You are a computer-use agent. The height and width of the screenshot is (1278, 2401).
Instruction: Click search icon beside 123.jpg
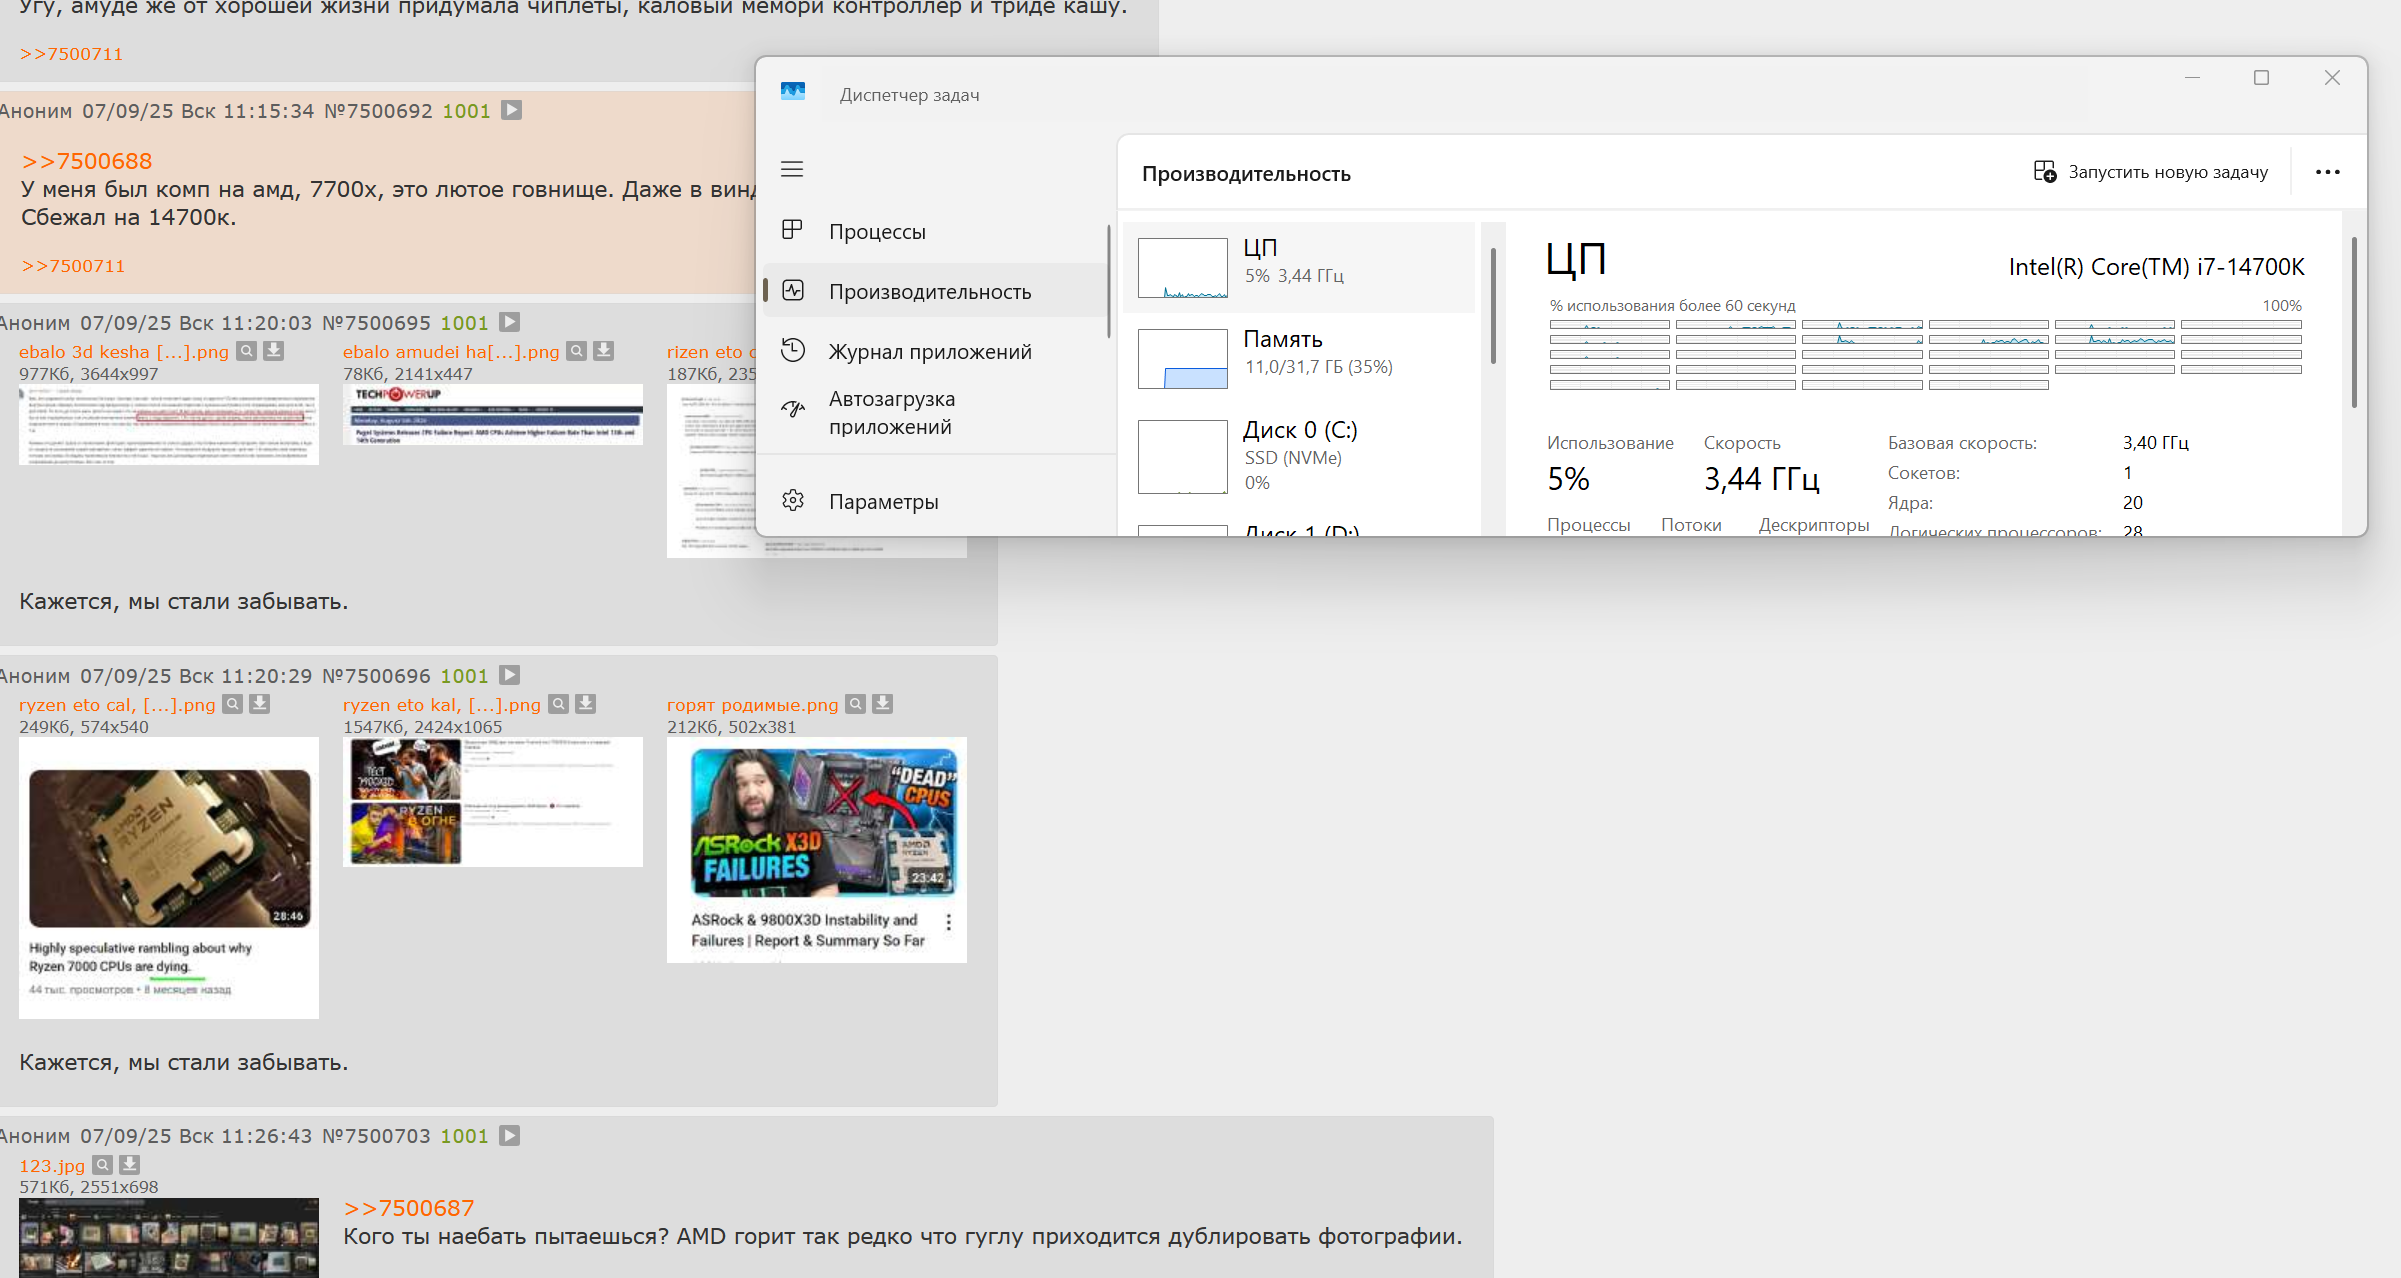tap(102, 1165)
